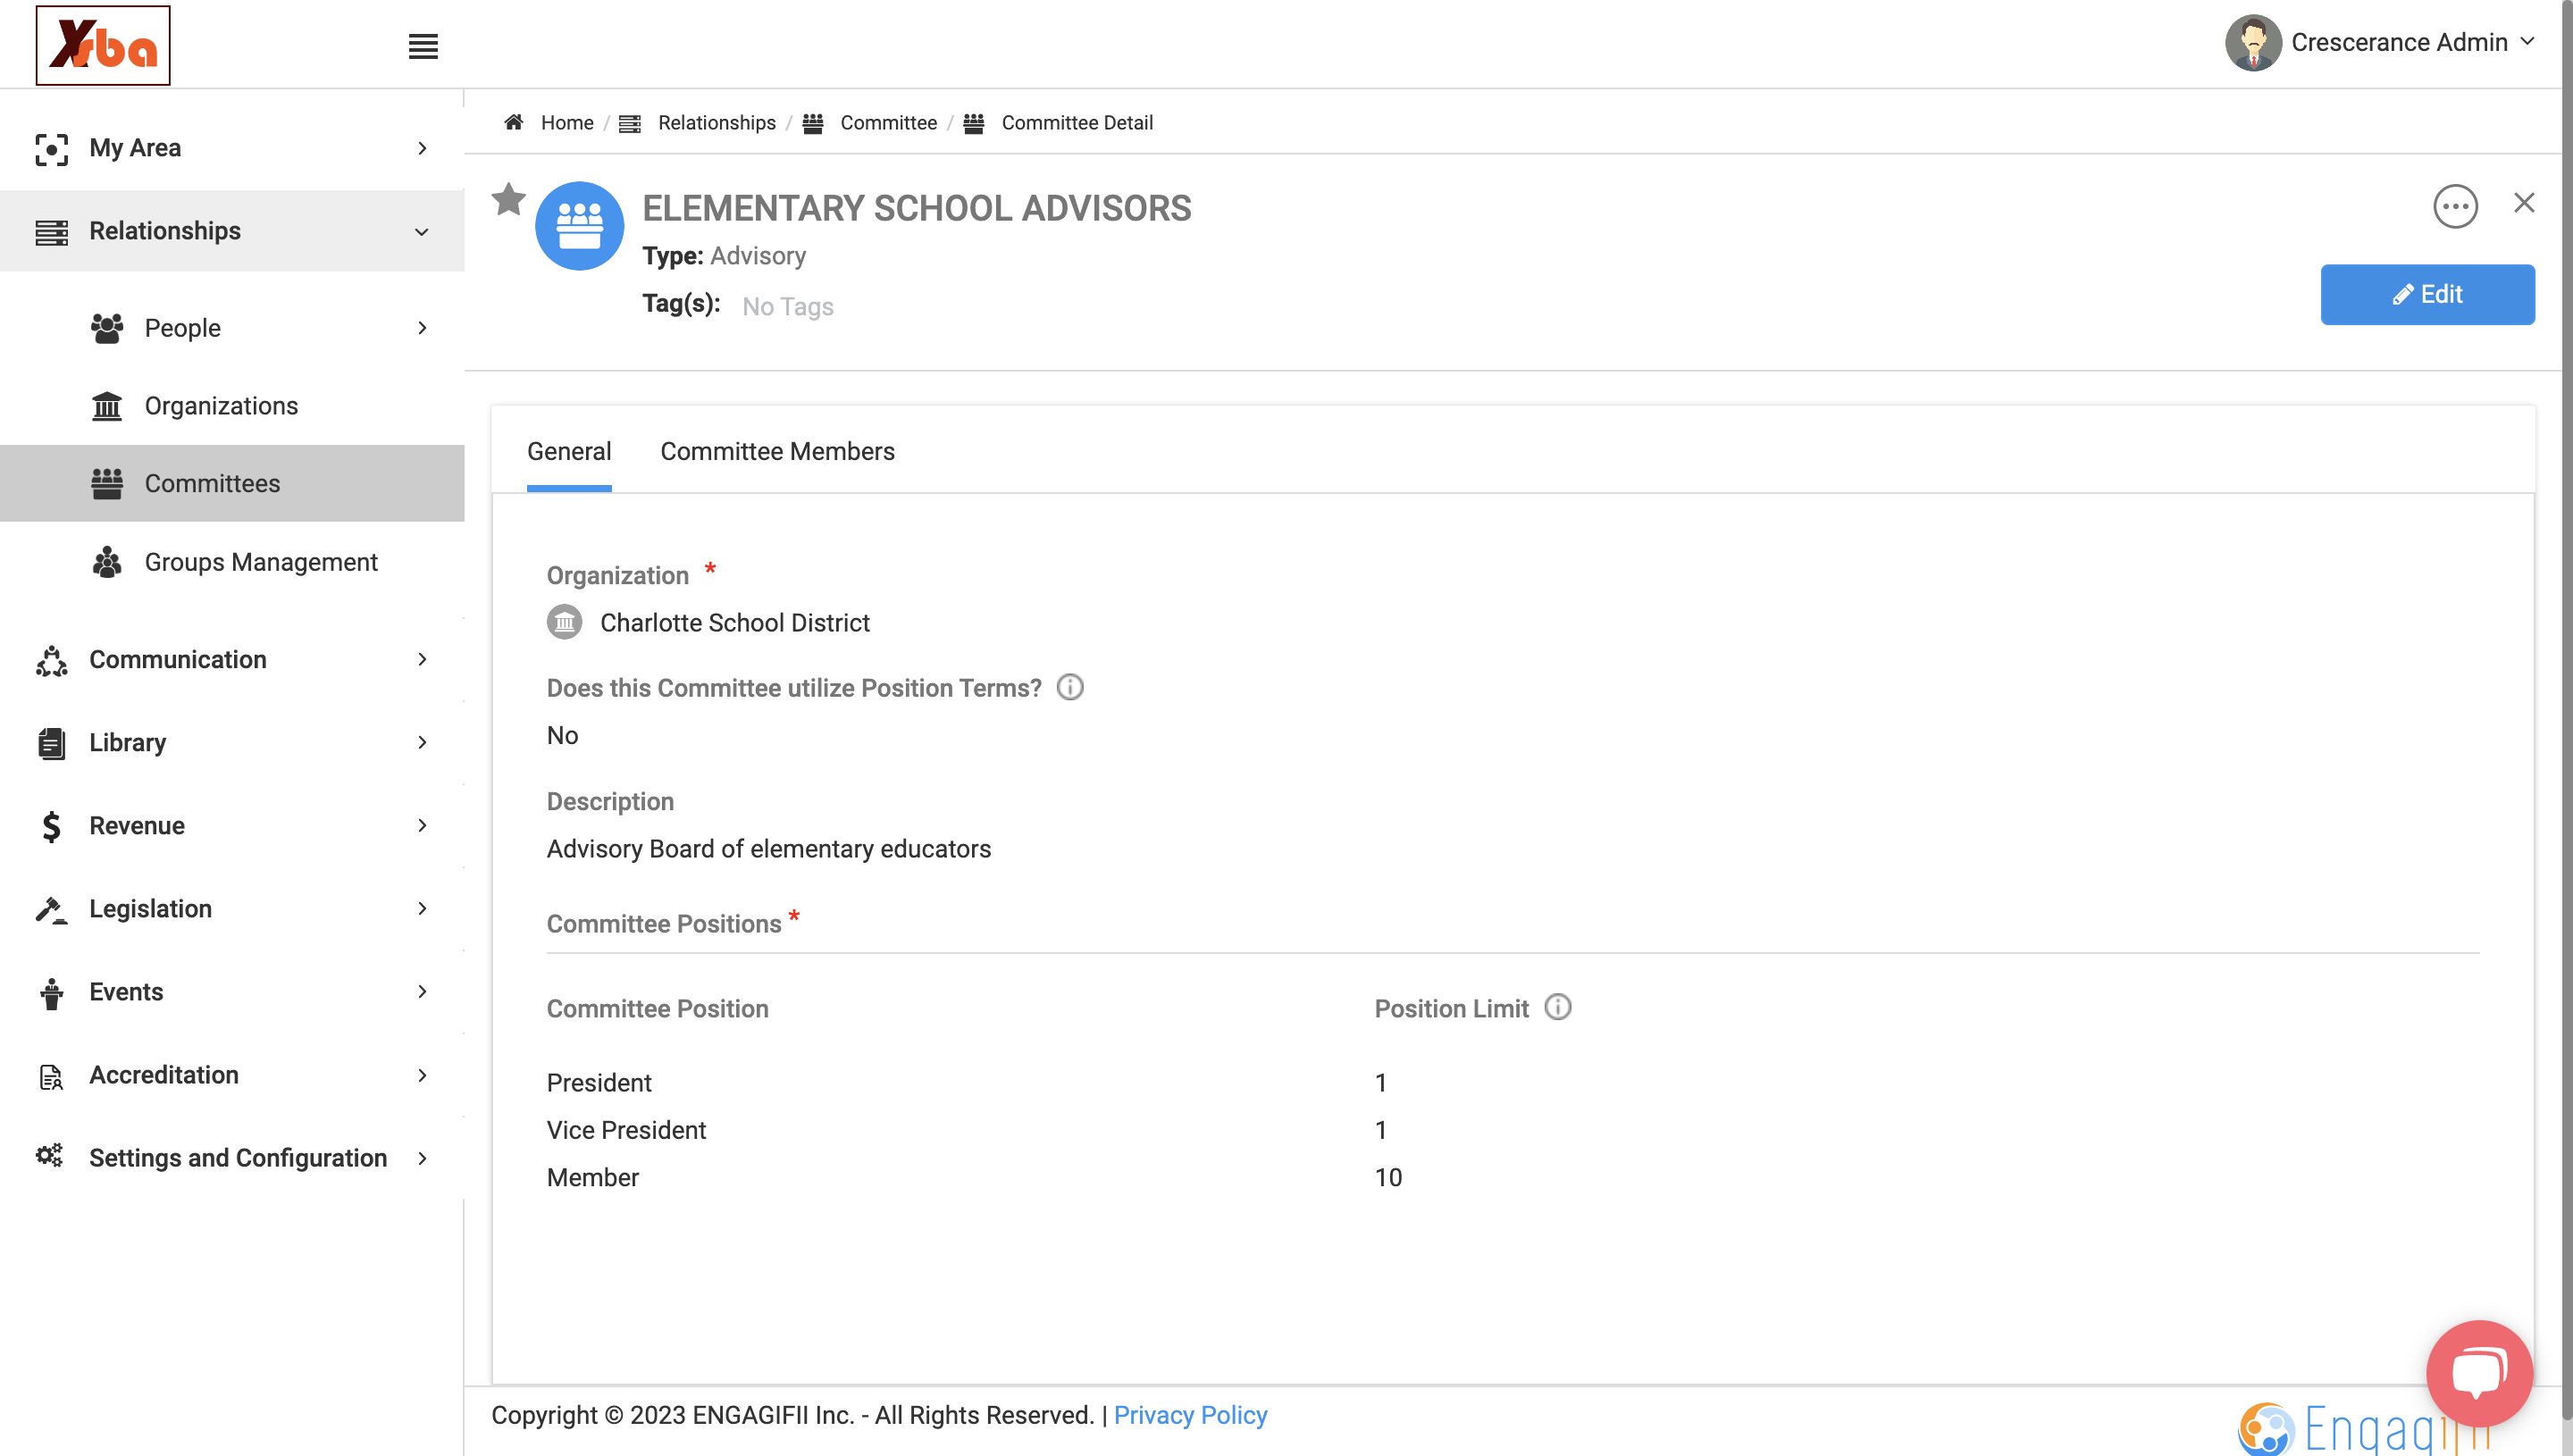Click the Home breadcrumb icon

pos(514,122)
